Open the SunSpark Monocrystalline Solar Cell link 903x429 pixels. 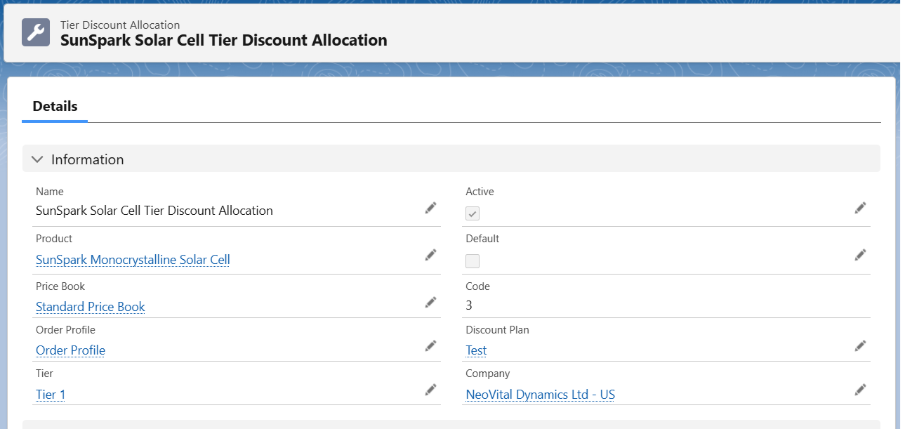click(133, 260)
